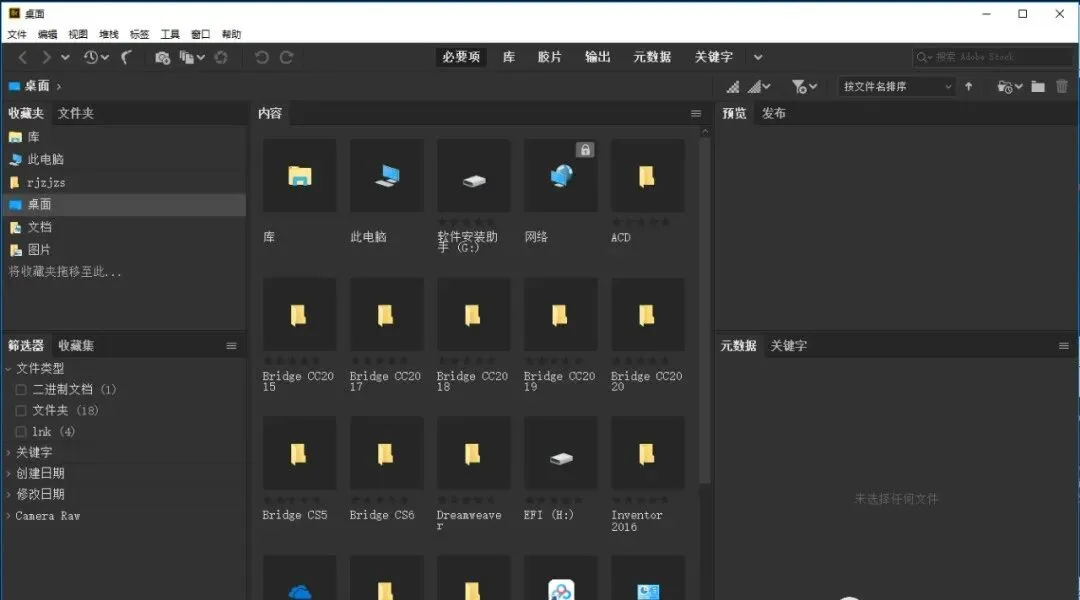Open thumbnail quality options dropdown
This screenshot has width=1080, height=600.
pyautogui.click(x=760, y=87)
